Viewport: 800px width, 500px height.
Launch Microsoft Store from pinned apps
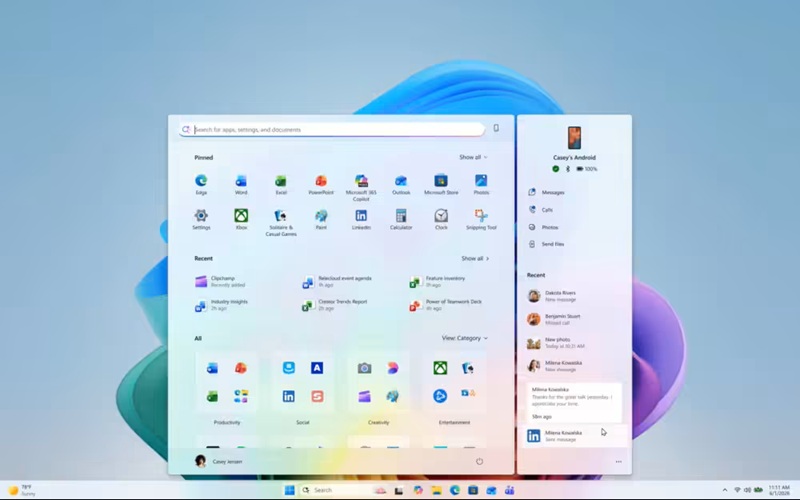pyautogui.click(x=441, y=185)
